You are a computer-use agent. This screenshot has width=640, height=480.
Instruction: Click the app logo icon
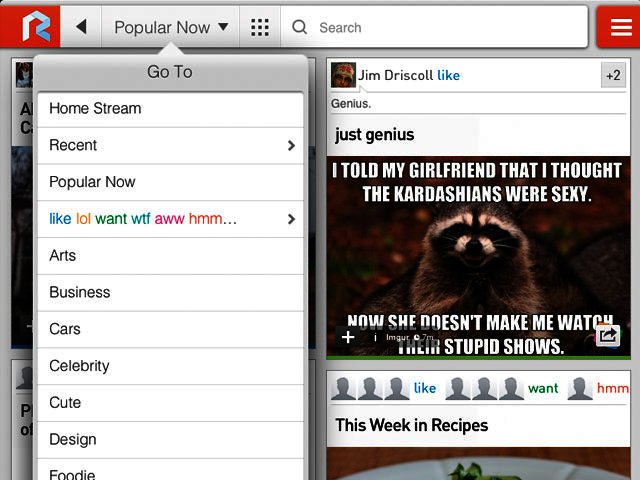[x=30, y=27]
